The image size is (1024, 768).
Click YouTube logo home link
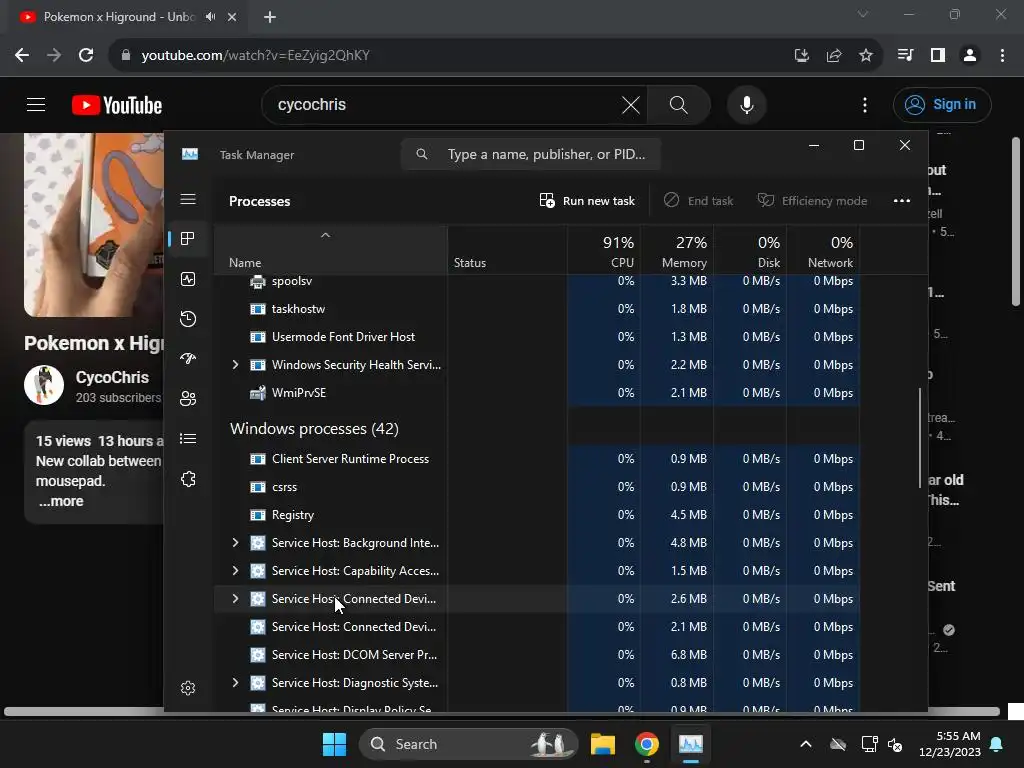tap(117, 105)
